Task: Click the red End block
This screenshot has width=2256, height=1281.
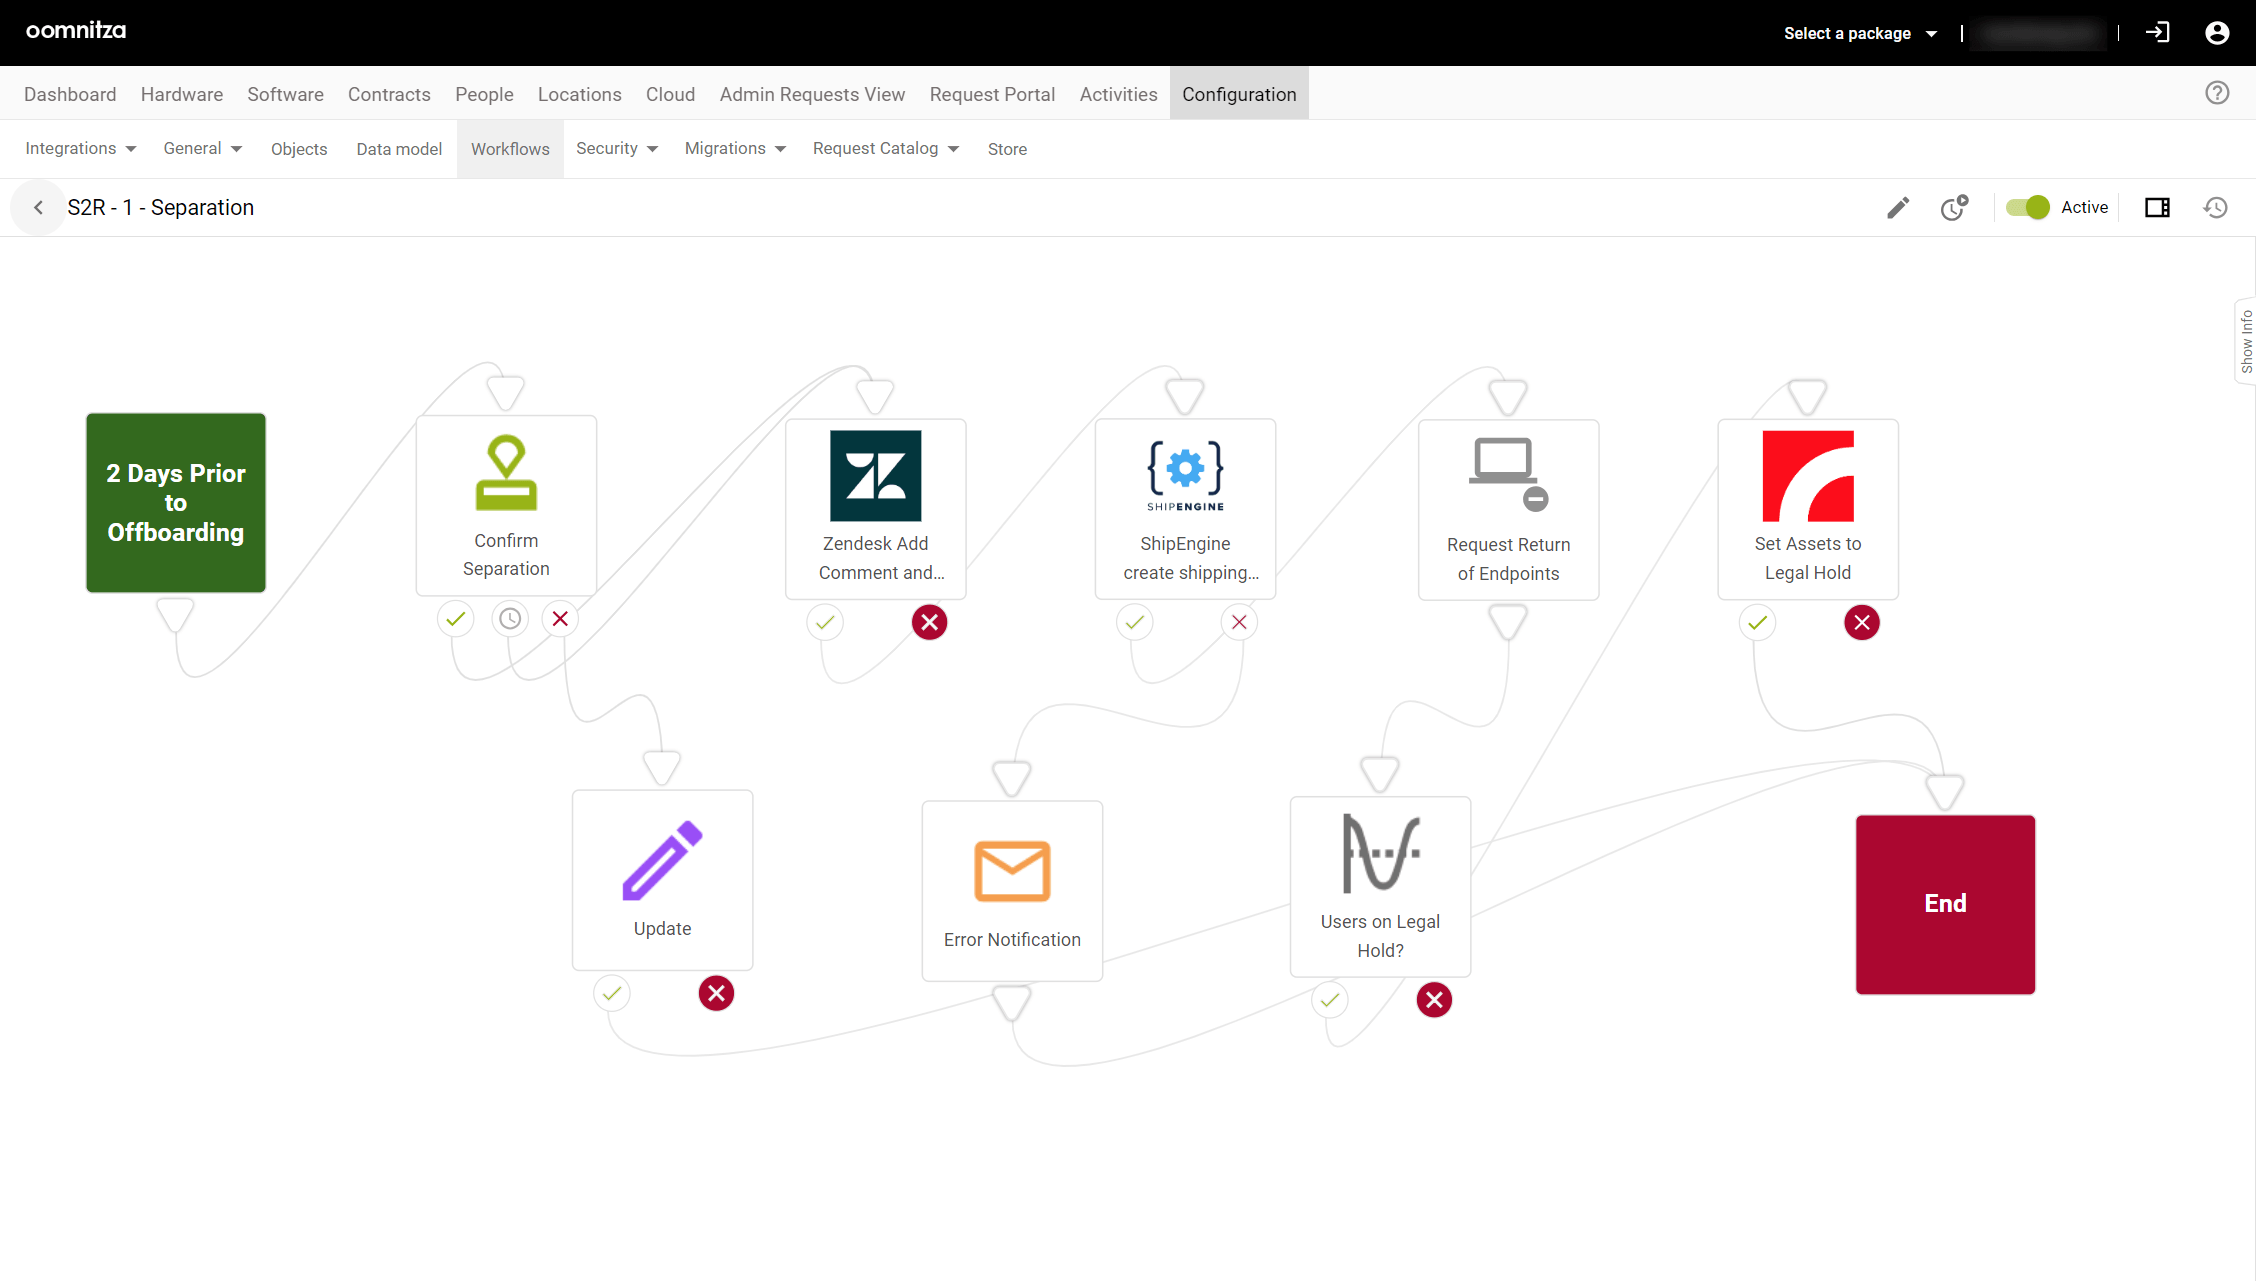Action: pyautogui.click(x=1945, y=904)
